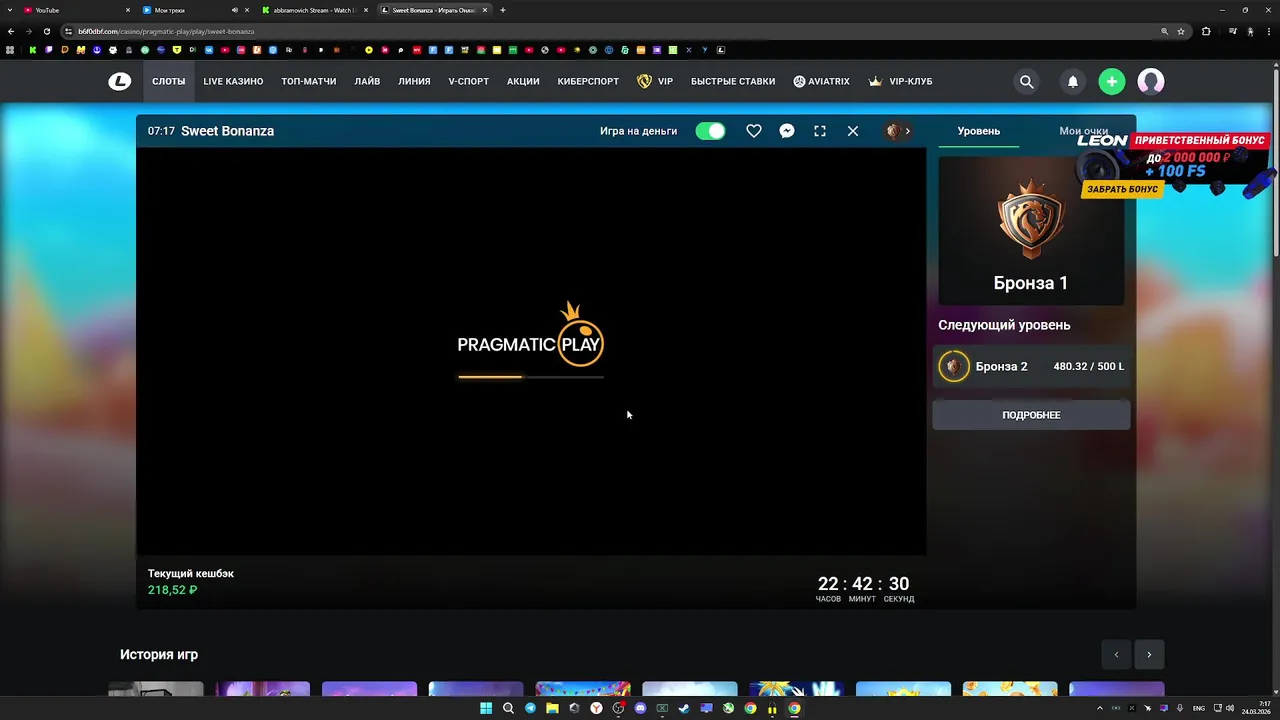The height and width of the screenshot is (720, 1280).
Task: Click the Sweet Bonanza game title
Action: tap(227, 131)
